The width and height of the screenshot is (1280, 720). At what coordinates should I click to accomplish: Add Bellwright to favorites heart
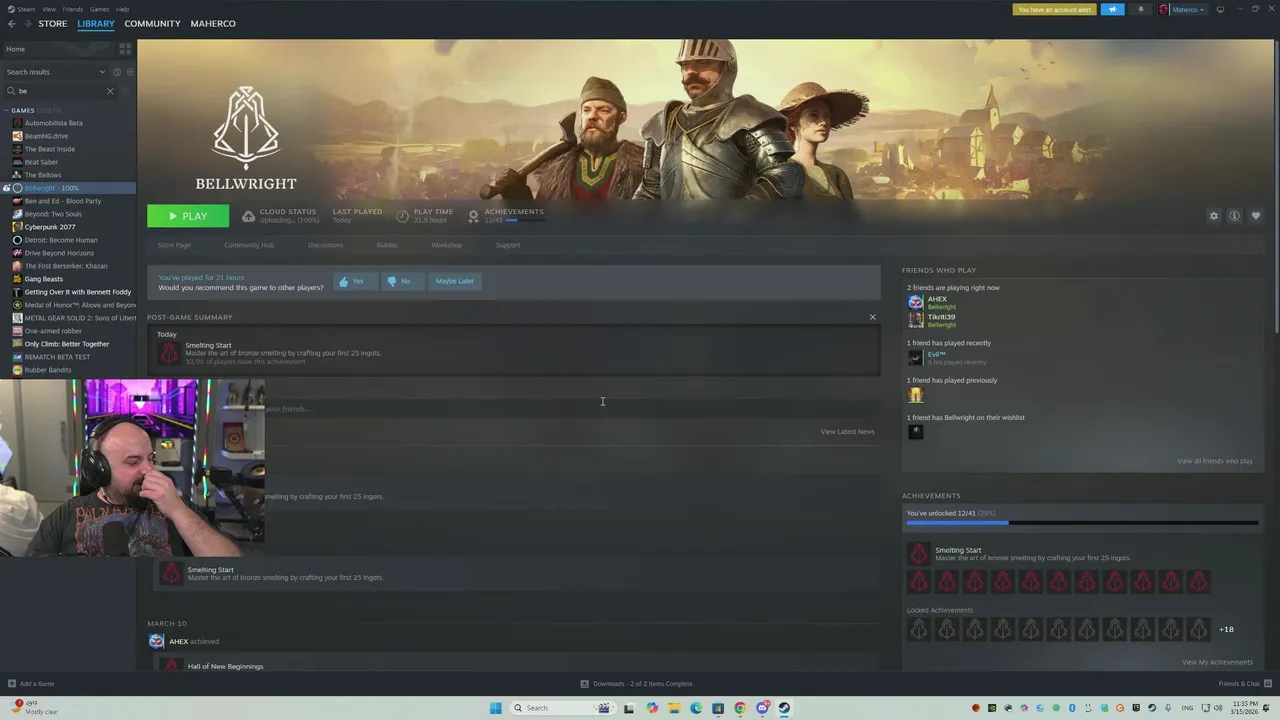(1256, 216)
